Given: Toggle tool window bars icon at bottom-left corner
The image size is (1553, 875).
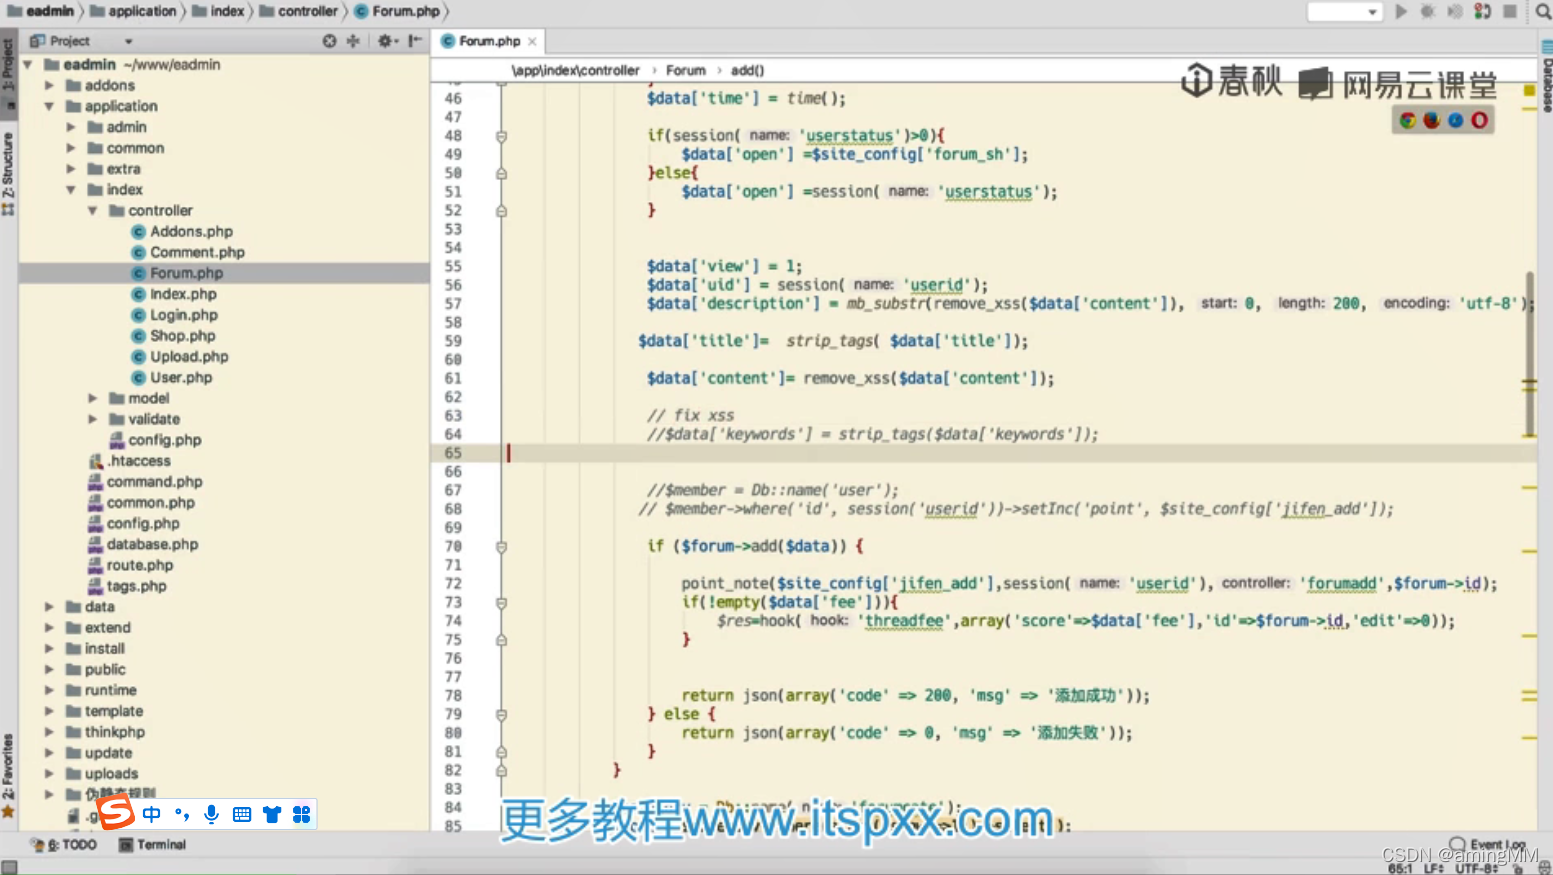Looking at the screenshot, I should [x=9, y=867].
